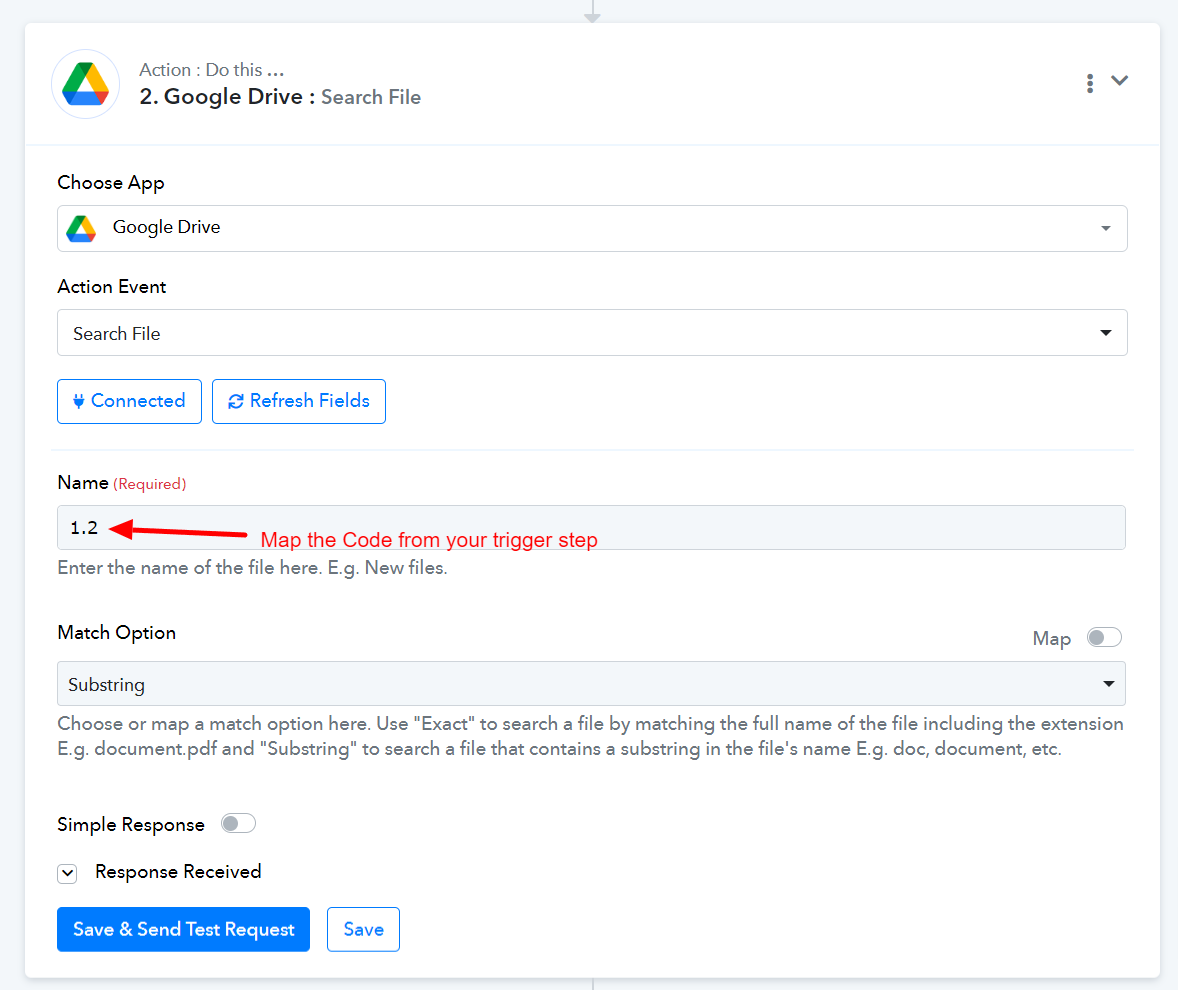Click the Connected button label
This screenshot has width=1178, height=990.
[x=138, y=401]
